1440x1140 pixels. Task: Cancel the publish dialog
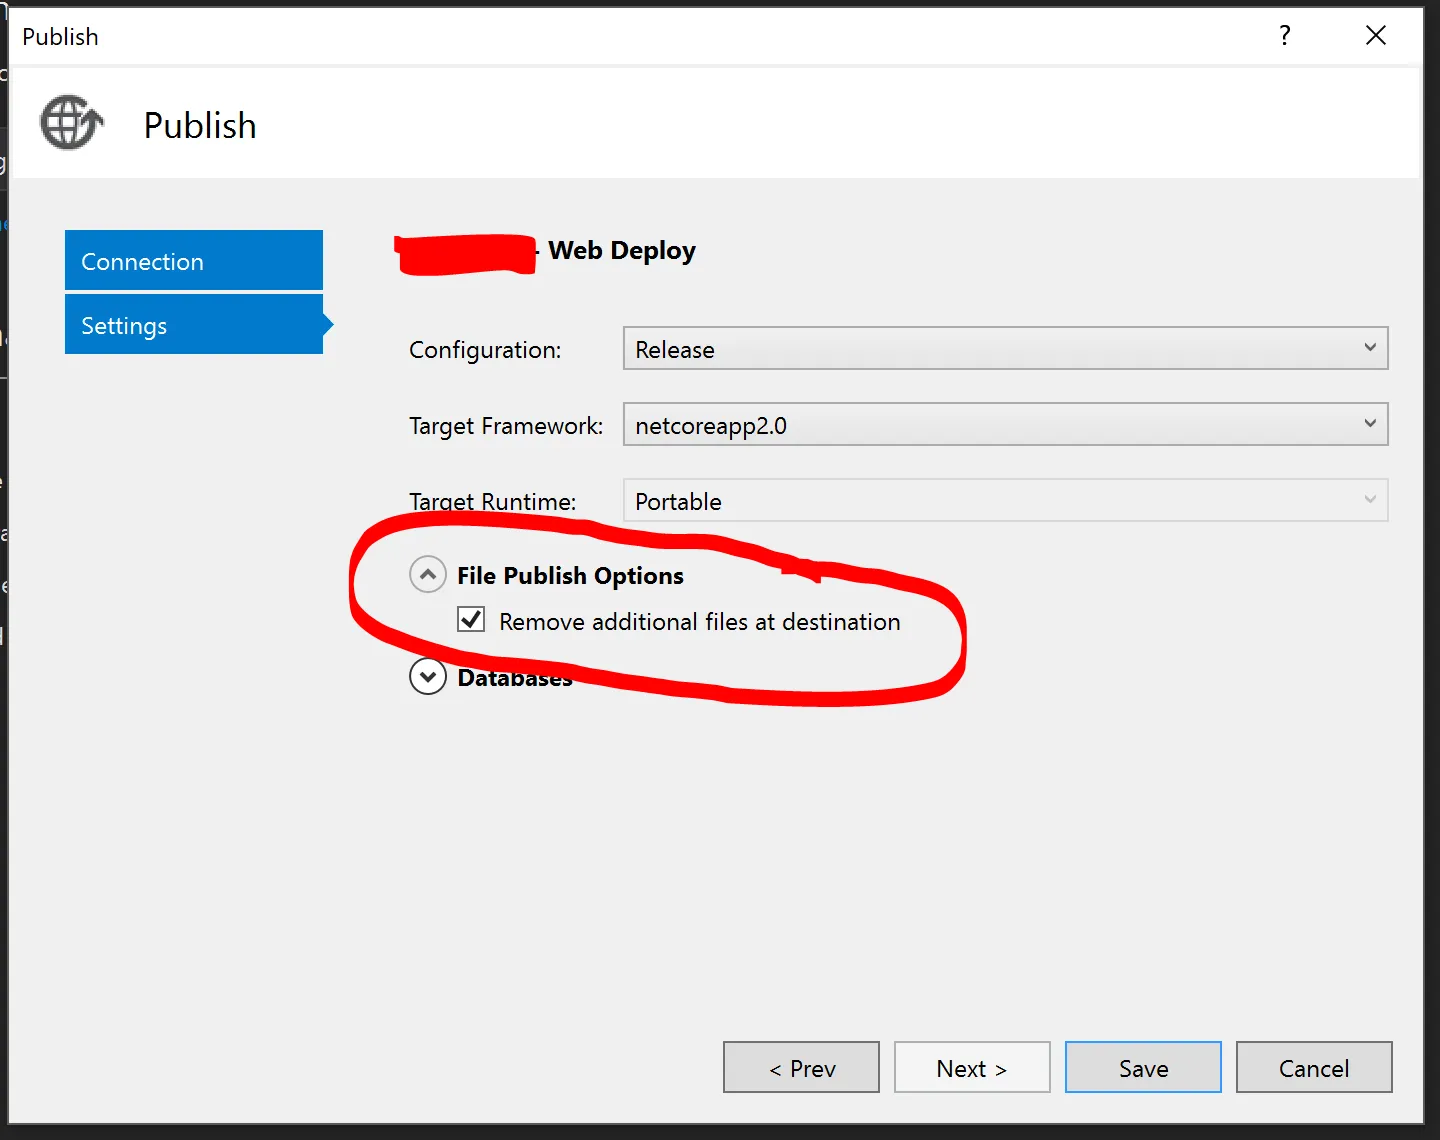click(x=1314, y=1067)
